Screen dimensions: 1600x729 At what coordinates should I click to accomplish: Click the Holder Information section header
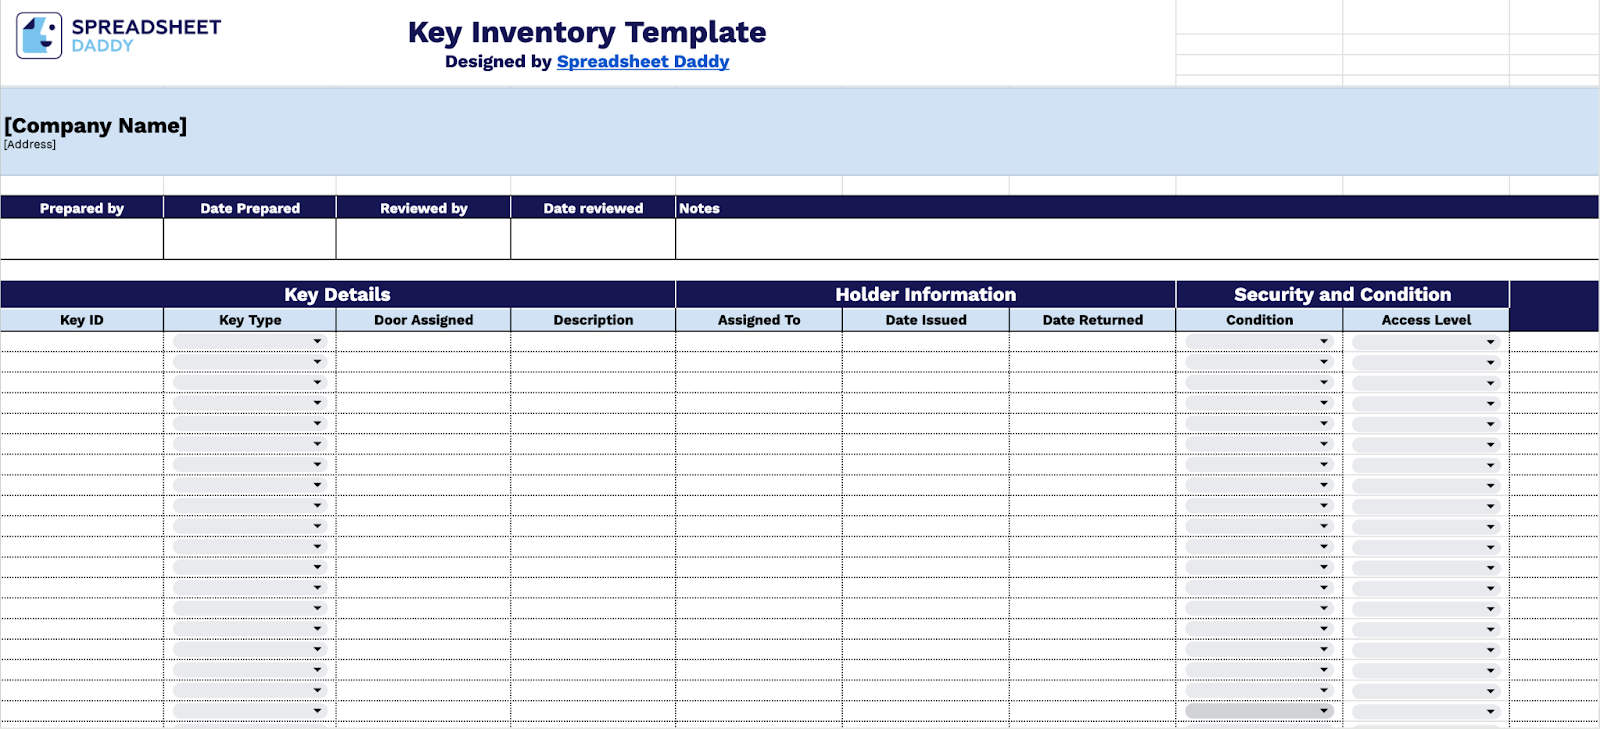926,294
